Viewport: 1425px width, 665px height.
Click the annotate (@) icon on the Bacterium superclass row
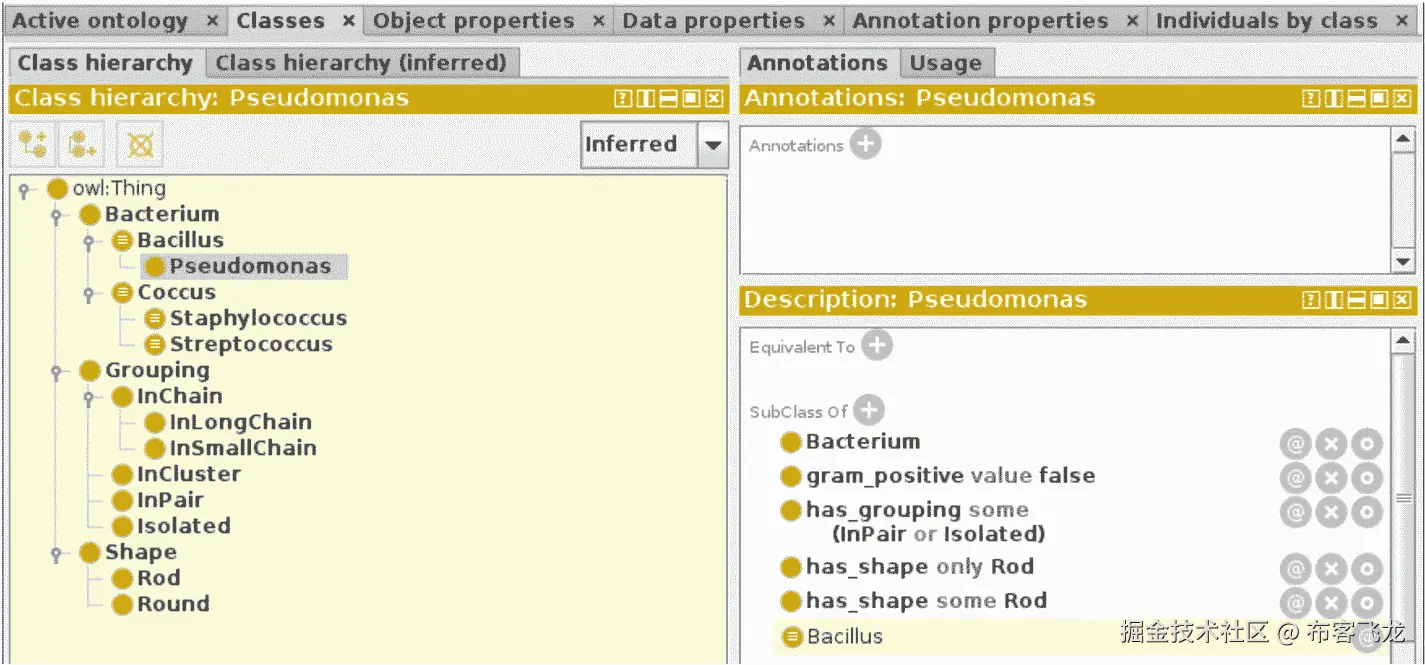1295,444
